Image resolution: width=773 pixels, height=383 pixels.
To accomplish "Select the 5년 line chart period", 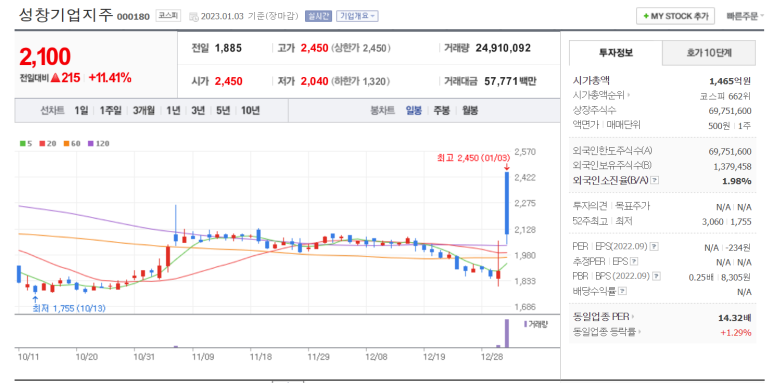I will (223, 110).
